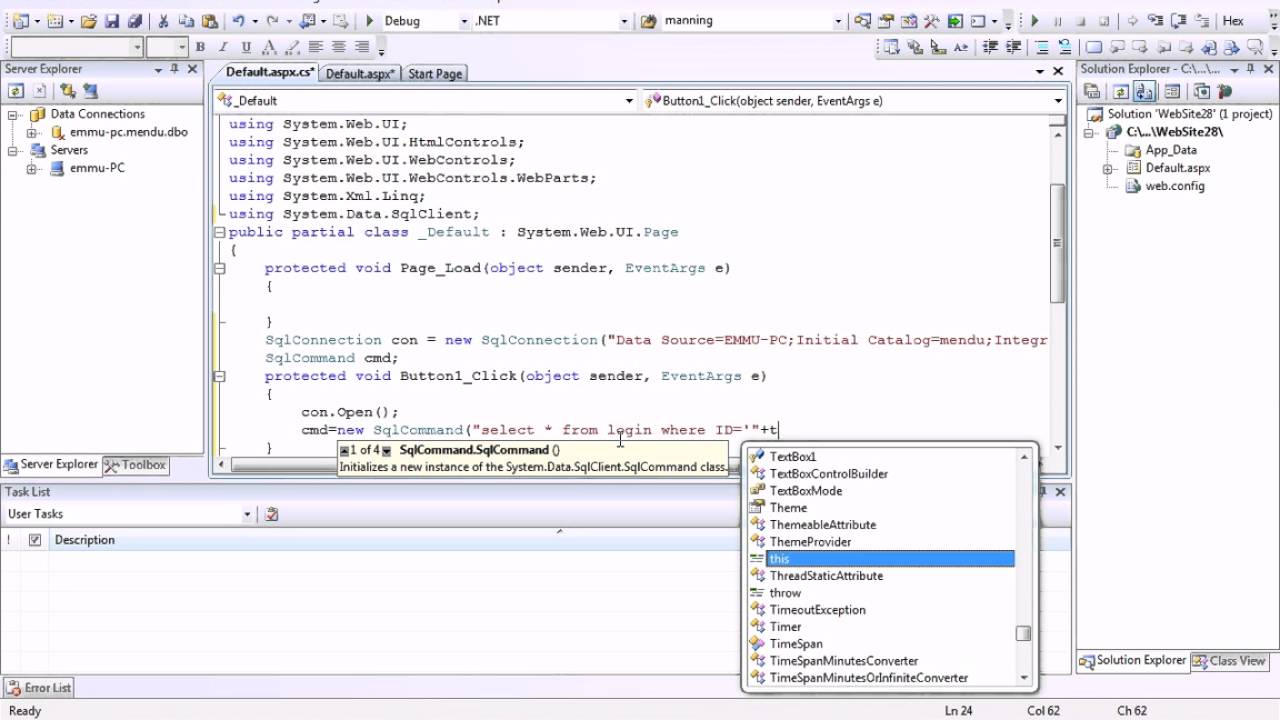The width and height of the screenshot is (1280, 720).
Task: Close the Server Explorer panel
Action: click(193, 69)
